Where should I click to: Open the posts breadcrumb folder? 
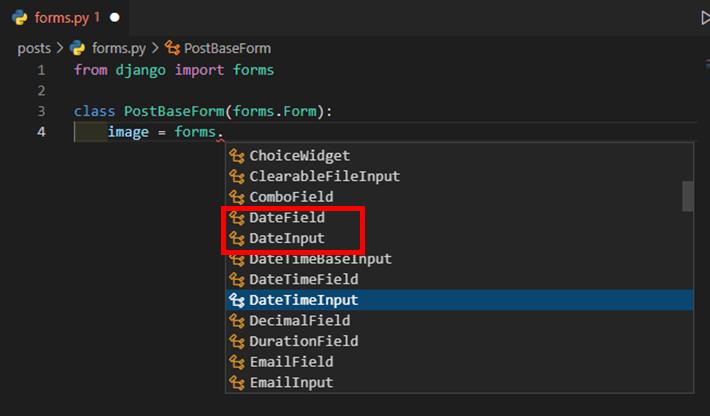[x=34, y=48]
